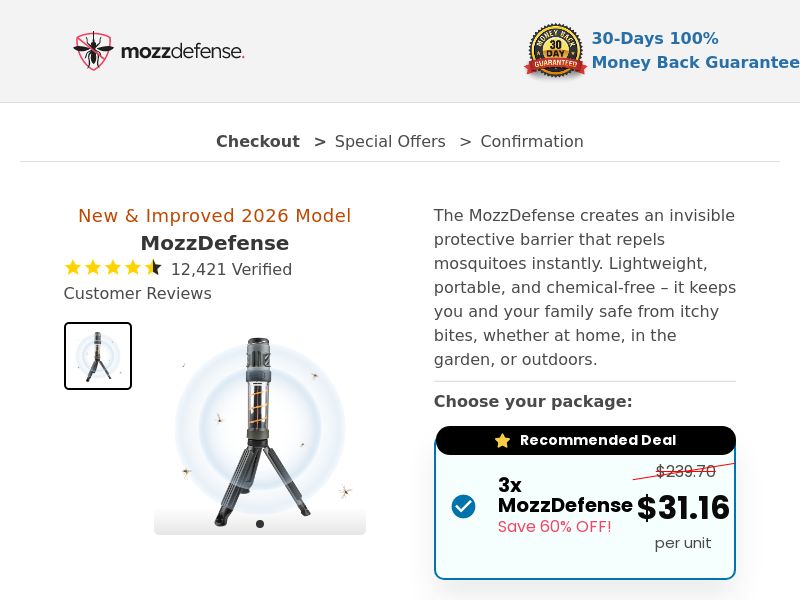Viewport: 800px width, 600px height.
Task: Click the gold star in Recommended Deal banner
Action: [x=501, y=440]
